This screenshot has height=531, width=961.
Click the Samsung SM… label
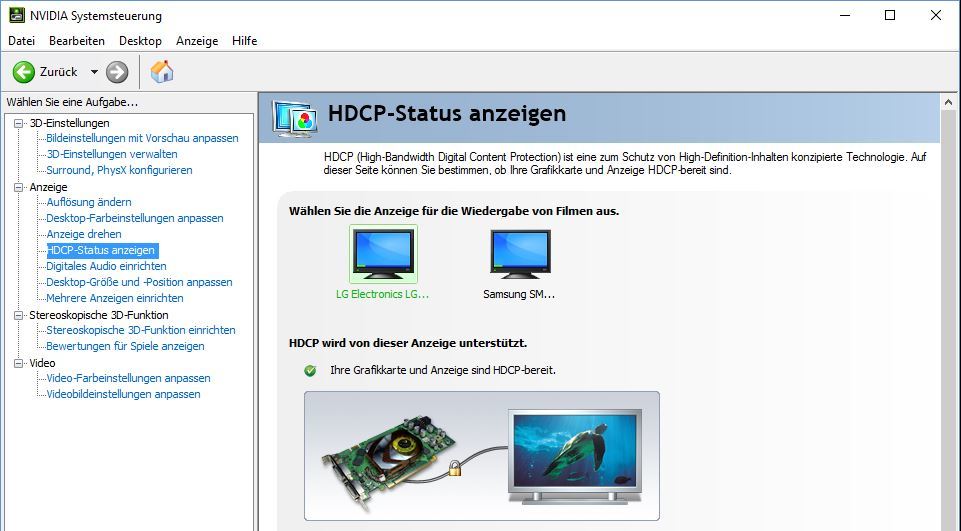point(519,294)
